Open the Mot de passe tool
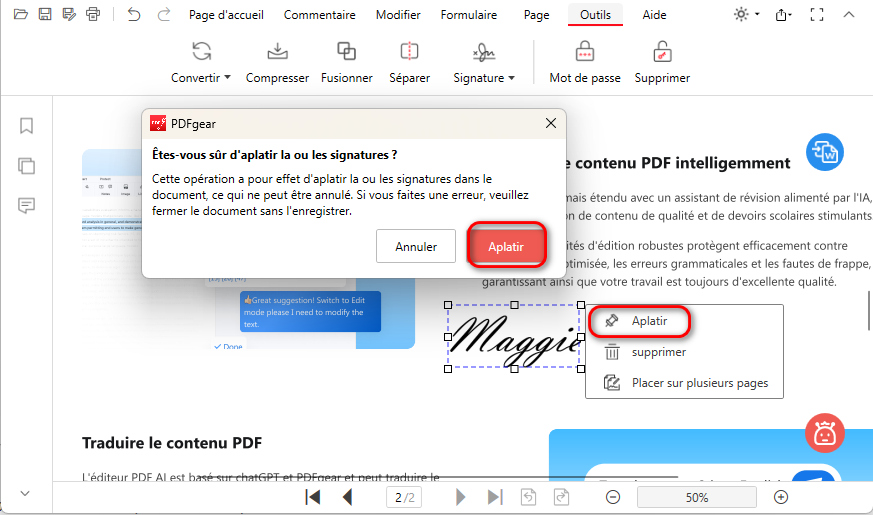 click(585, 62)
